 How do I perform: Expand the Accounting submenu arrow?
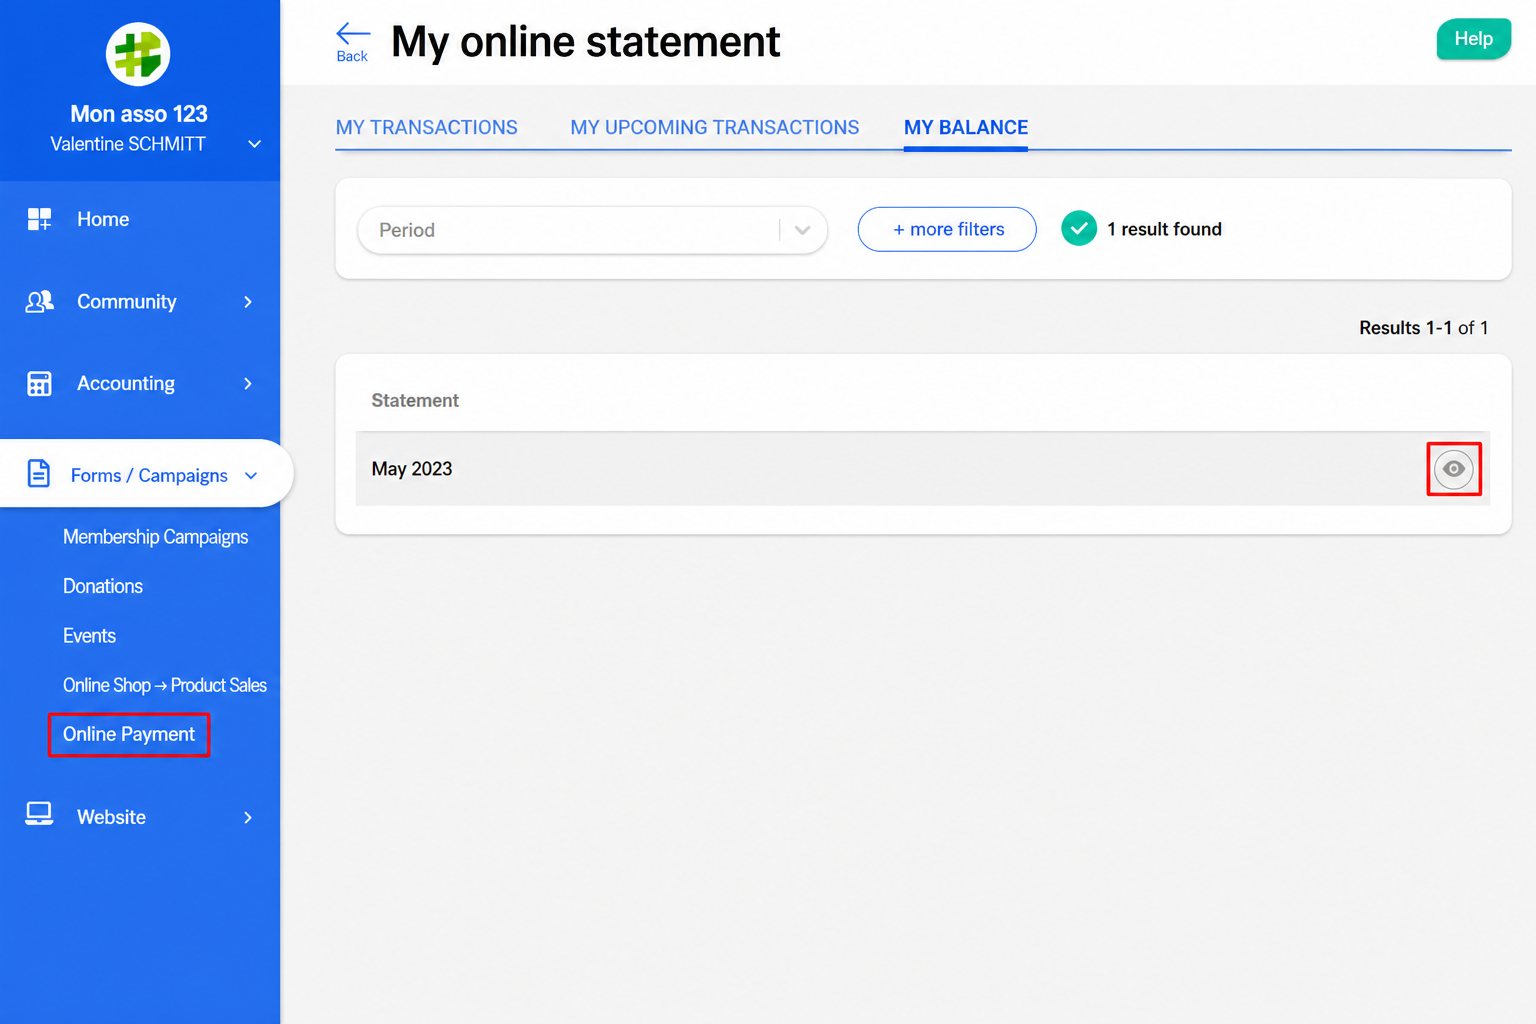[248, 384]
